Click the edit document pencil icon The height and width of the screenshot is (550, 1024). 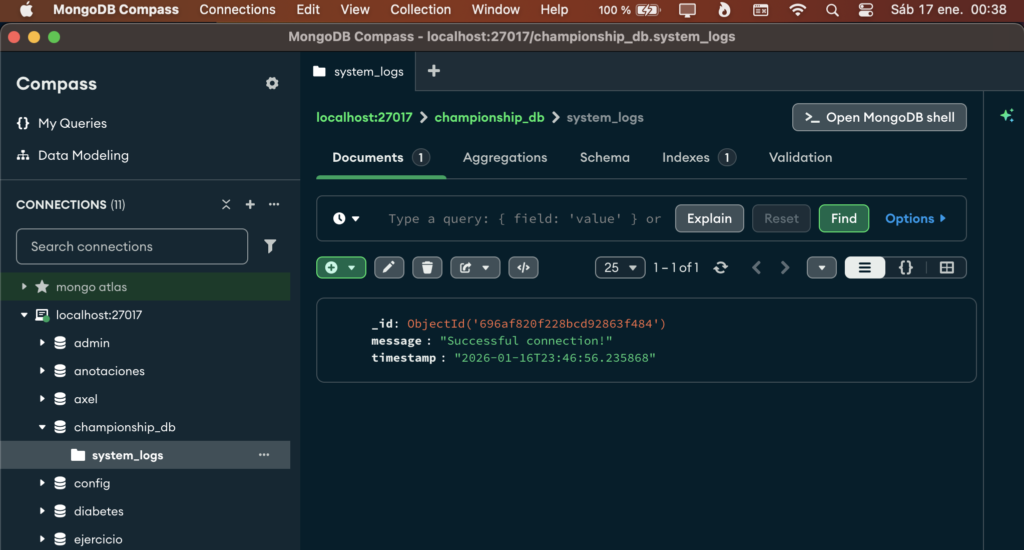(389, 268)
